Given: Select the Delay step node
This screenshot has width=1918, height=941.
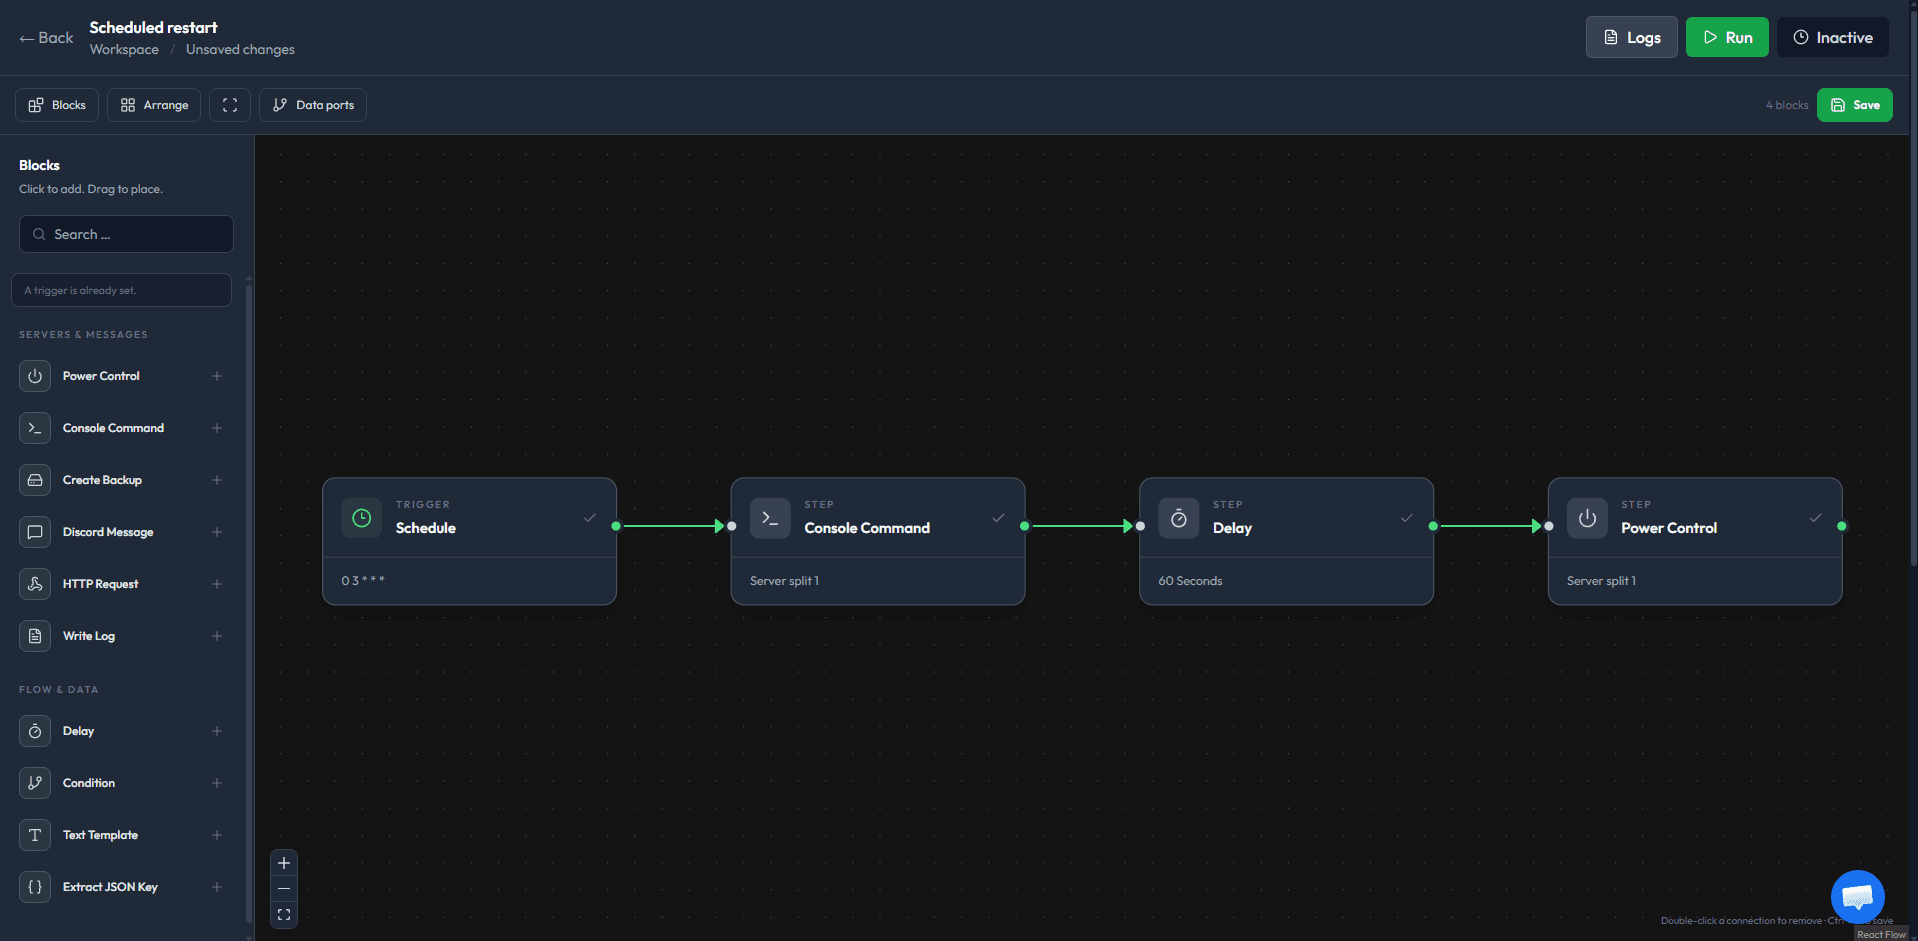Looking at the screenshot, I should click(x=1286, y=541).
